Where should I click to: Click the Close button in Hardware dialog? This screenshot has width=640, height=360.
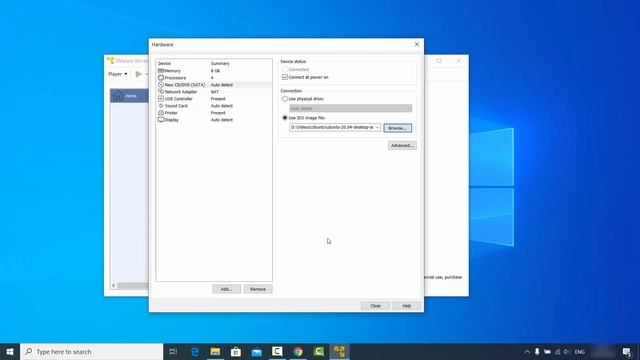tap(375, 306)
